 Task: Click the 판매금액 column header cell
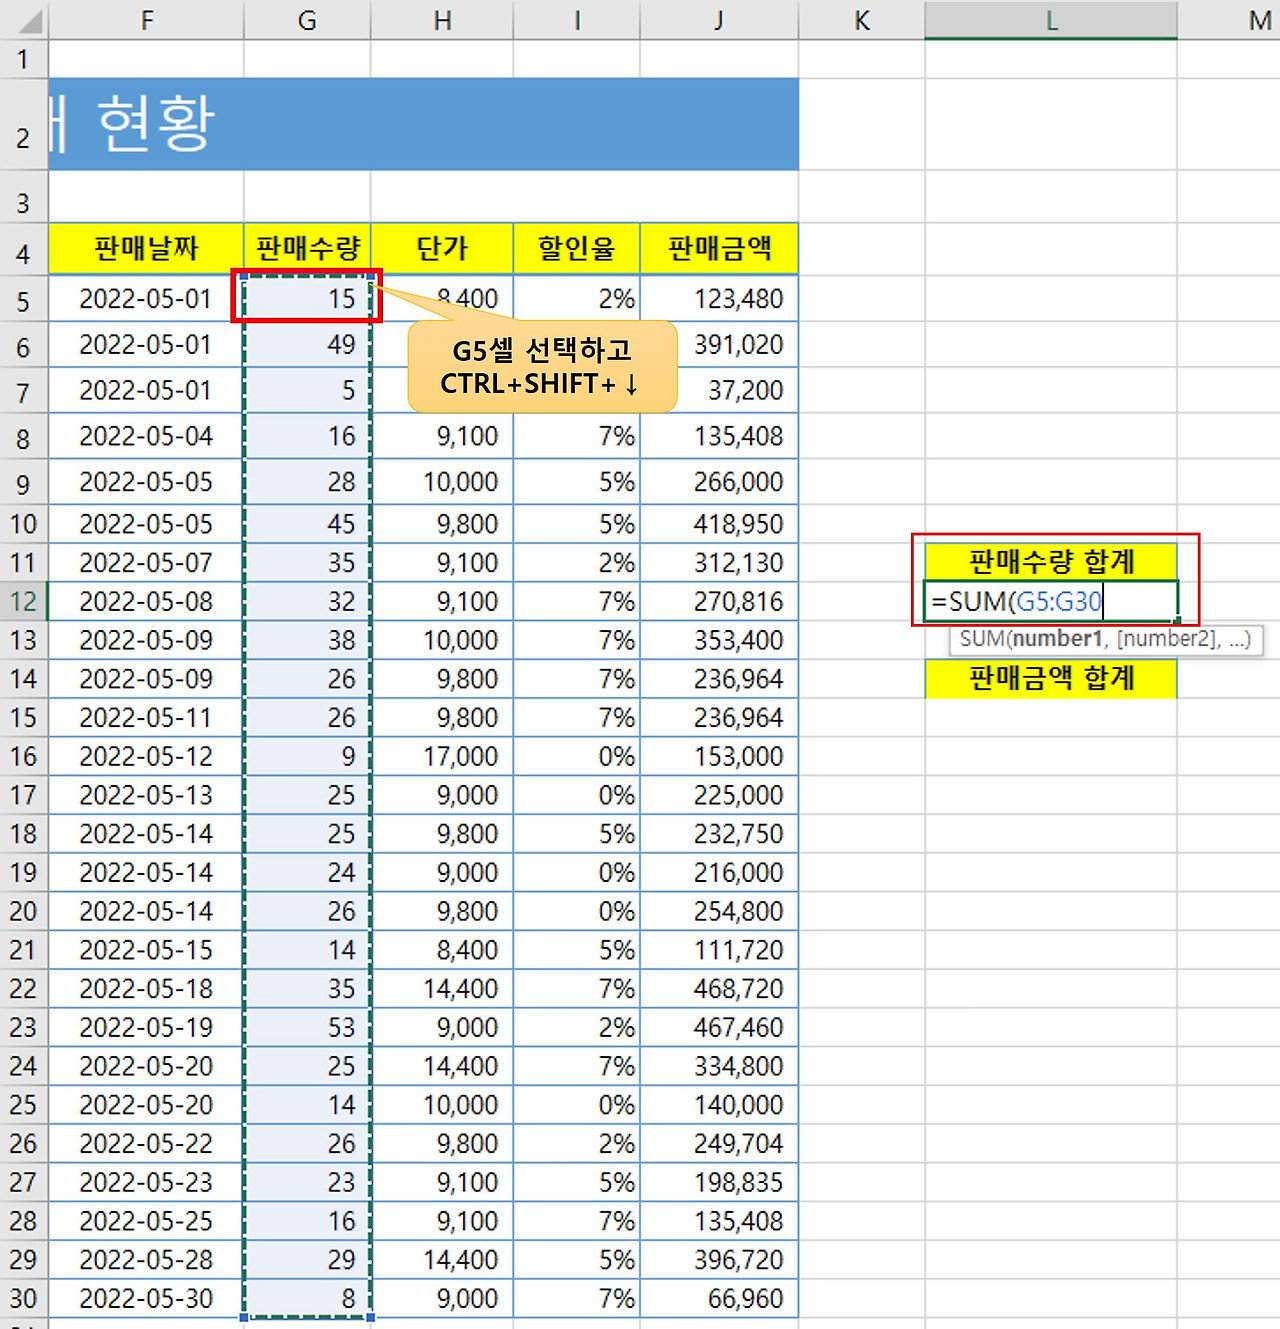[719, 248]
